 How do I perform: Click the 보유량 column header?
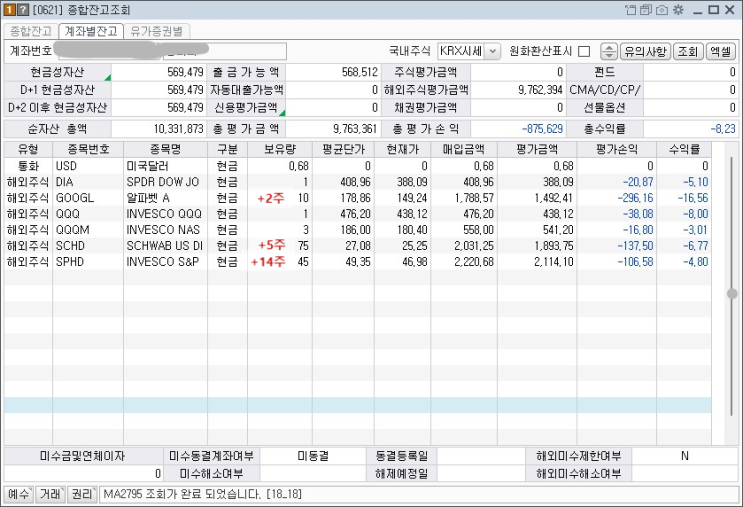tap(280, 150)
